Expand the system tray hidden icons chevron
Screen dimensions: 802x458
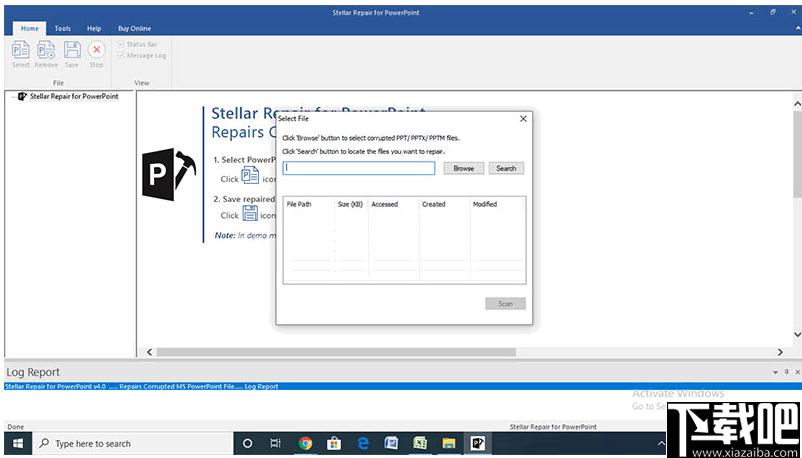[661, 444]
